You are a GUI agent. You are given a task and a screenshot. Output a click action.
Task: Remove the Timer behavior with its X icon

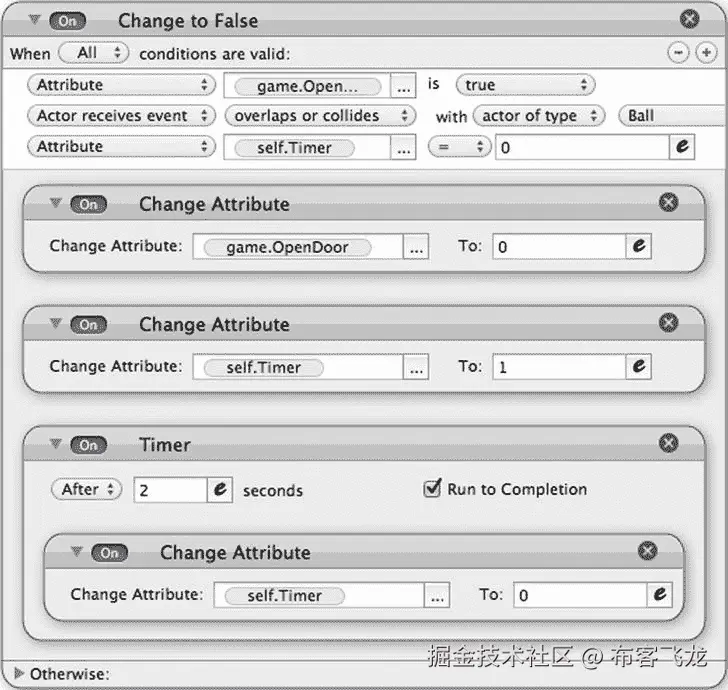pos(668,443)
